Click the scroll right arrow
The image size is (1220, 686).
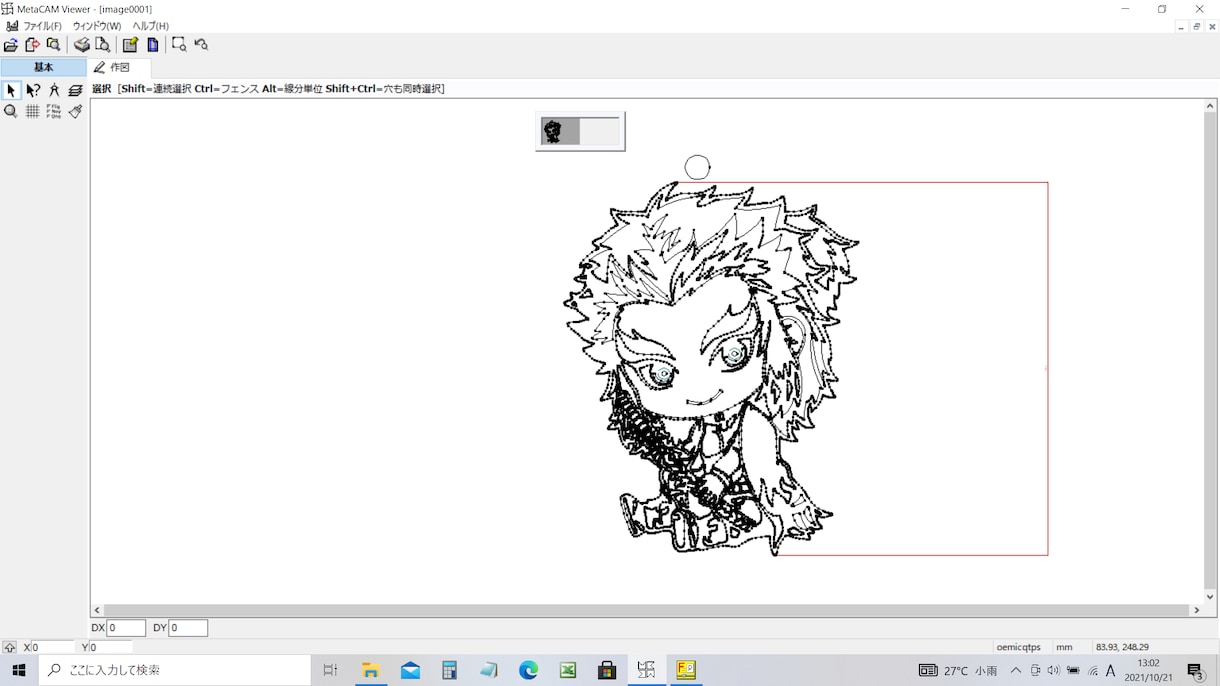(x=1196, y=610)
